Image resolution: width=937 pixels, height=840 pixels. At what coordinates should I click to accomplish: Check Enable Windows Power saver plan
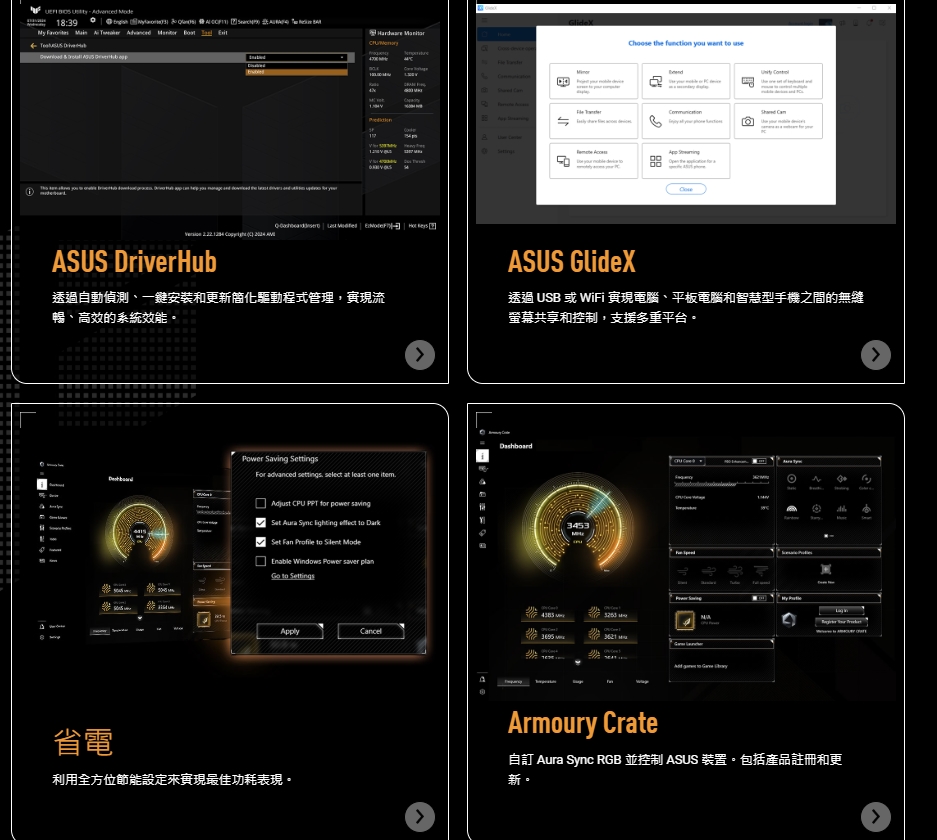click(261, 561)
